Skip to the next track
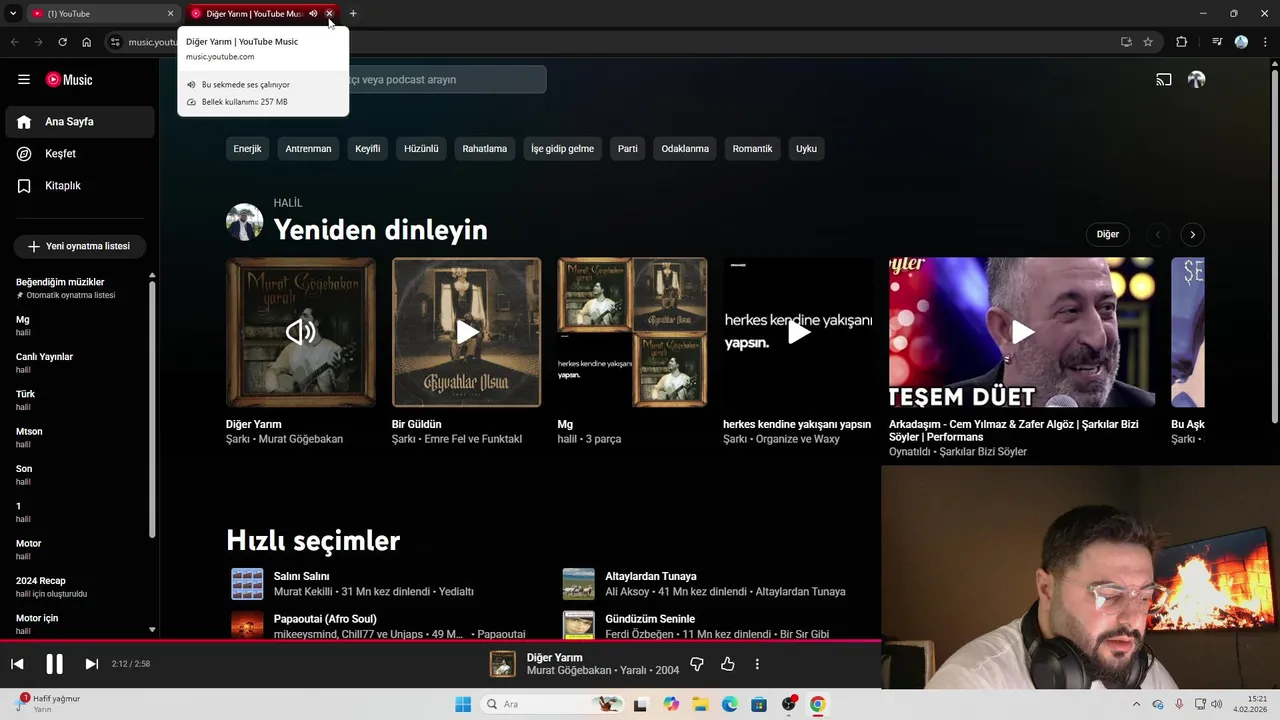Viewport: 1280px width, 720px height. [91, 664]
